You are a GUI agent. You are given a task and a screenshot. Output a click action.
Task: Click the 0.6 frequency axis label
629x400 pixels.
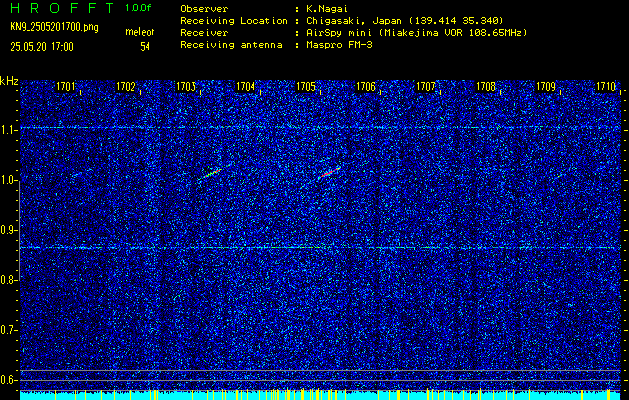point(8,380)
